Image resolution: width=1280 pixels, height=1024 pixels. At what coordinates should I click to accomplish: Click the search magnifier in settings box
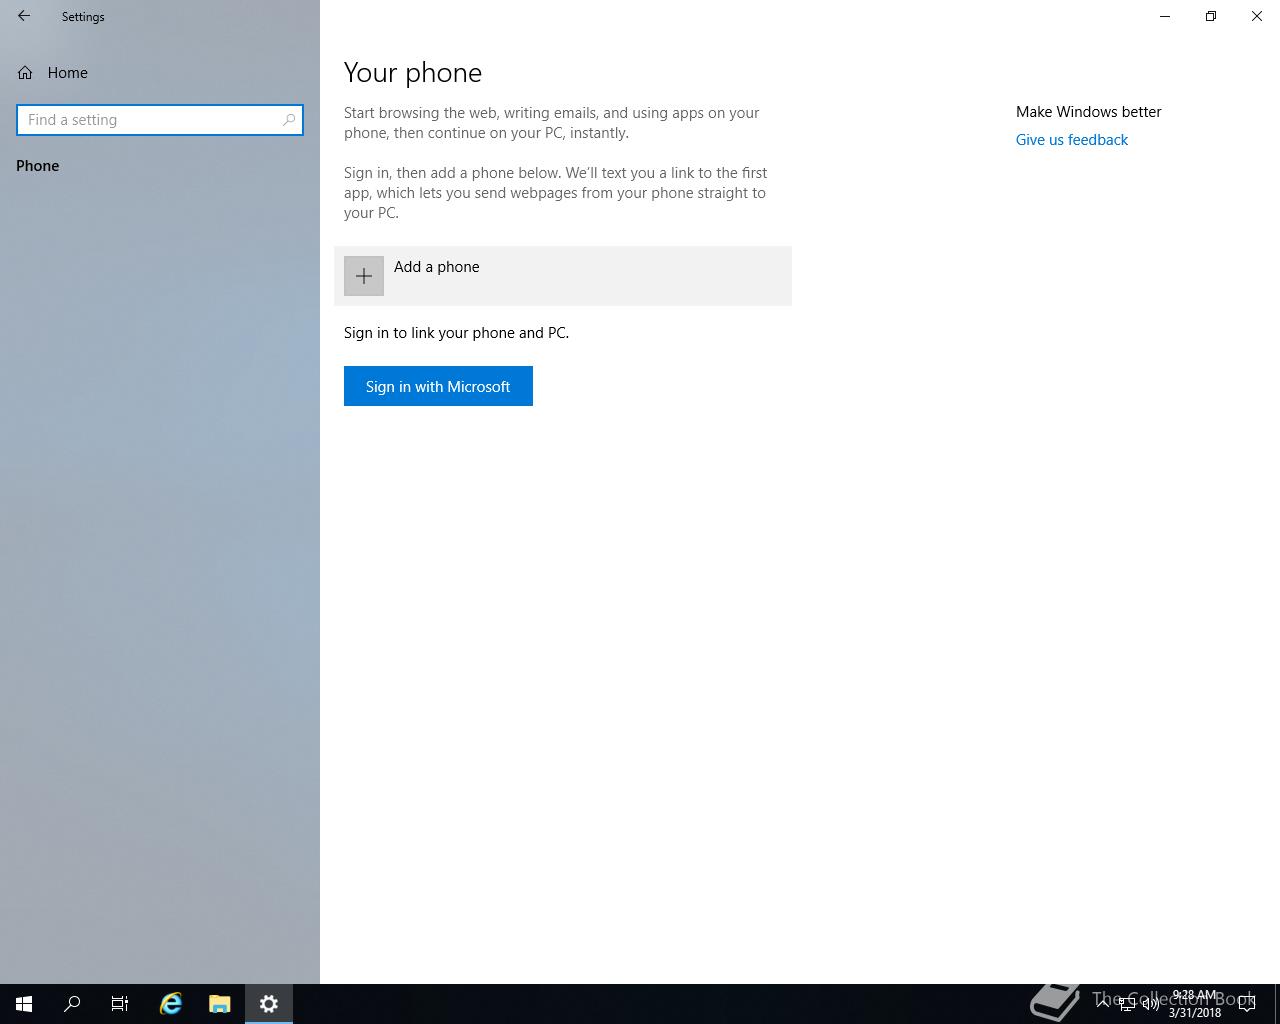(x=289, y=120)
